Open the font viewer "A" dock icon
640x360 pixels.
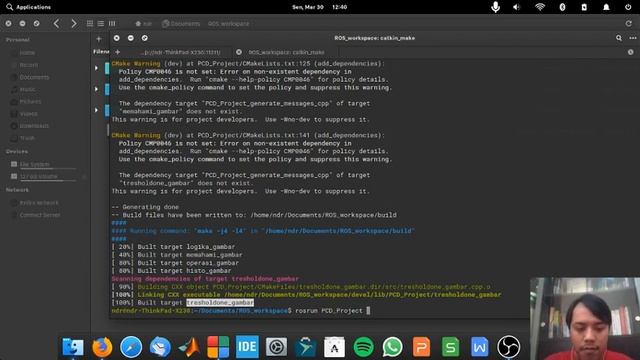334,347
